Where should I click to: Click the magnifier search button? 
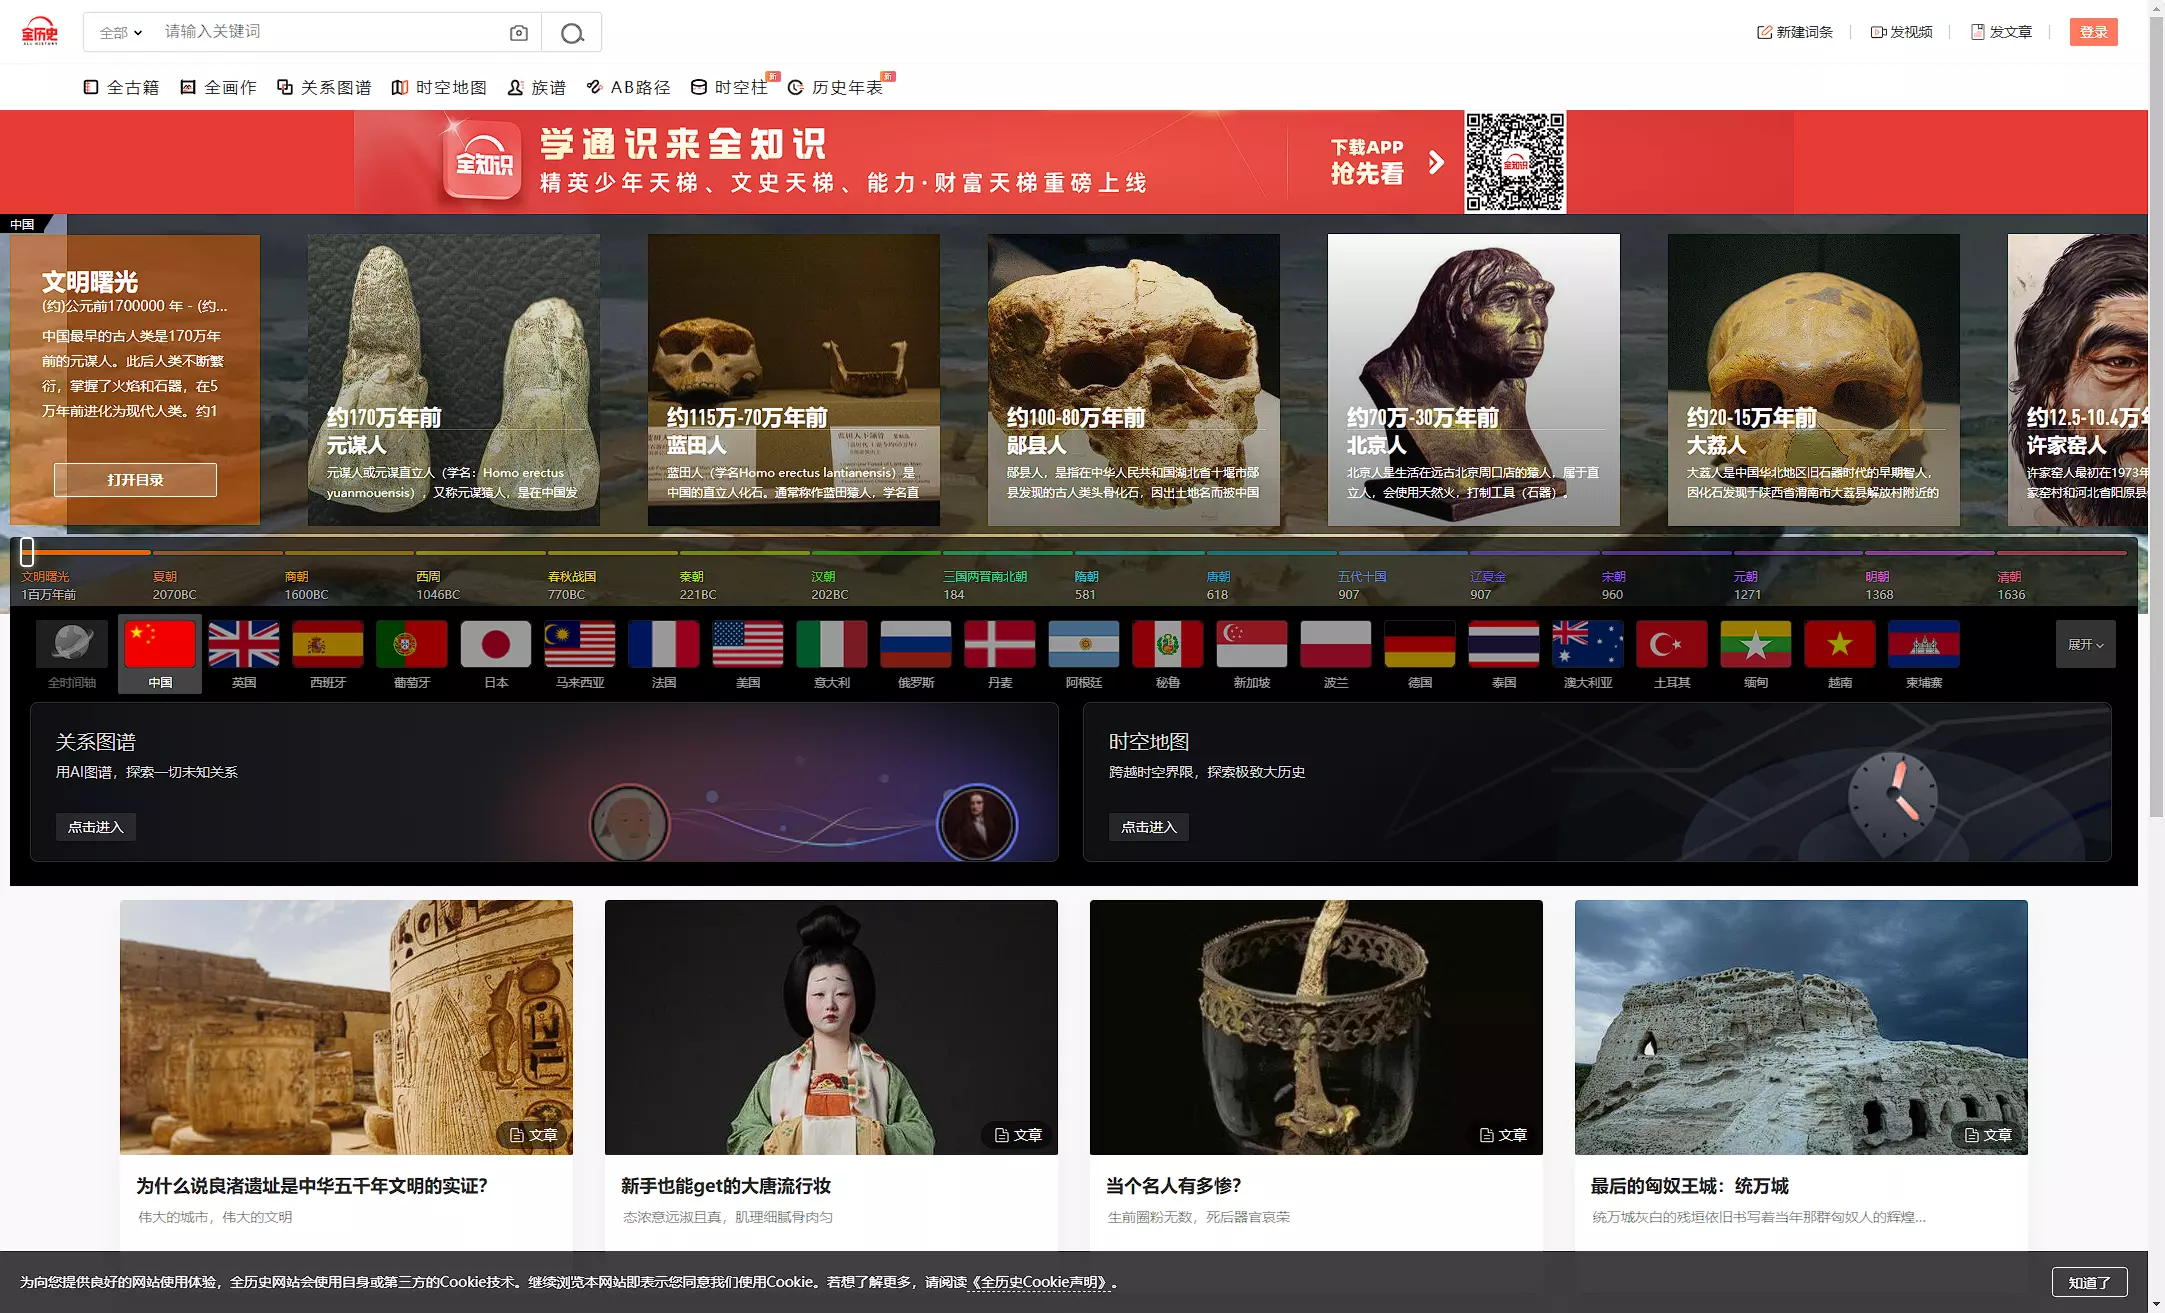[572, 33]
